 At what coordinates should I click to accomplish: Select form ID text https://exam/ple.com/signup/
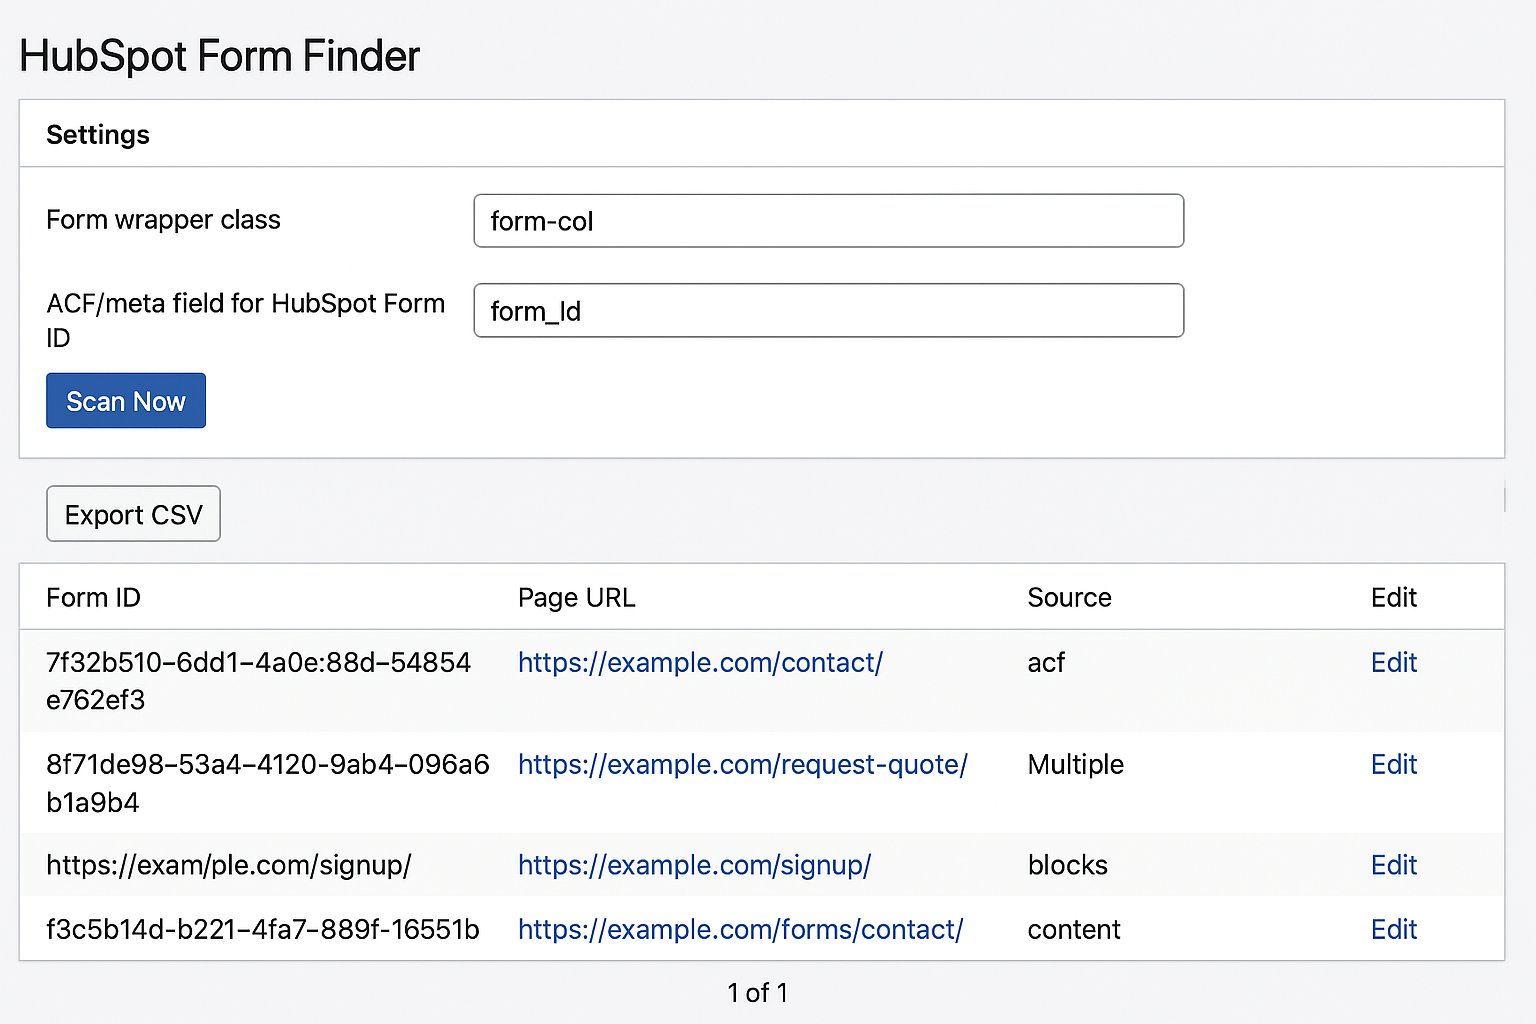(x=229, y=866)
